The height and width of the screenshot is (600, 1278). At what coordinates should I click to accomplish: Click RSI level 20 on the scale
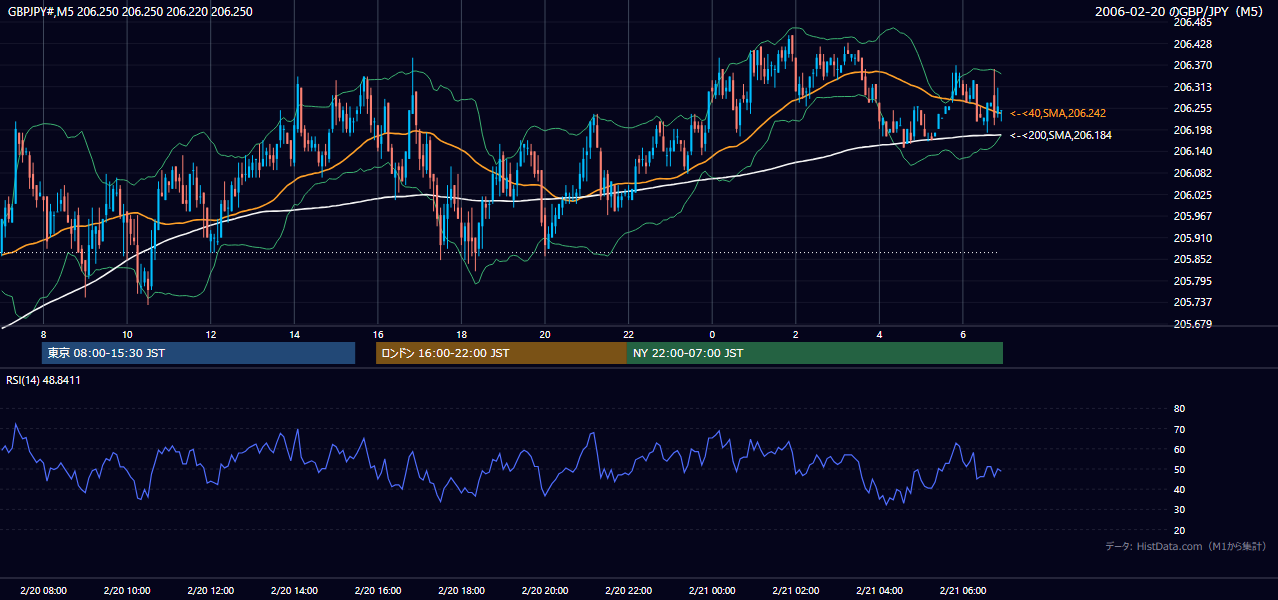(1179, 530)
